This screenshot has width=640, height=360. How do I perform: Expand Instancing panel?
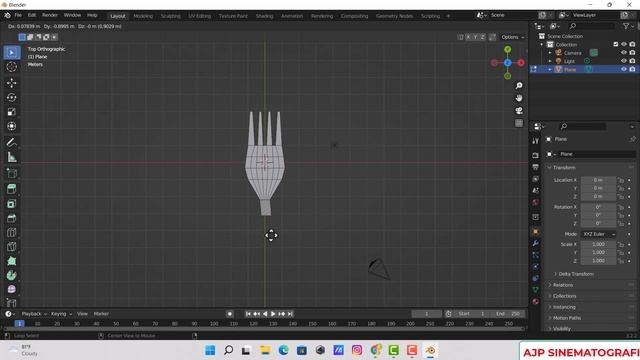[564, 307]
